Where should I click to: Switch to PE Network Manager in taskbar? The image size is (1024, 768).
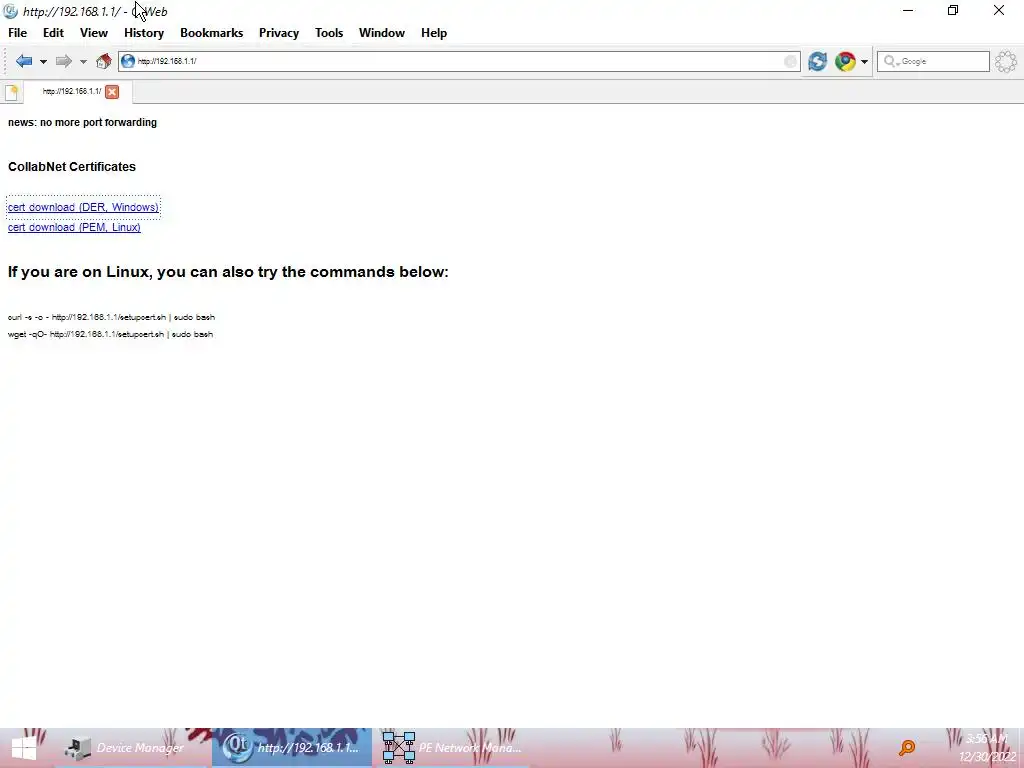click(454, 748)
